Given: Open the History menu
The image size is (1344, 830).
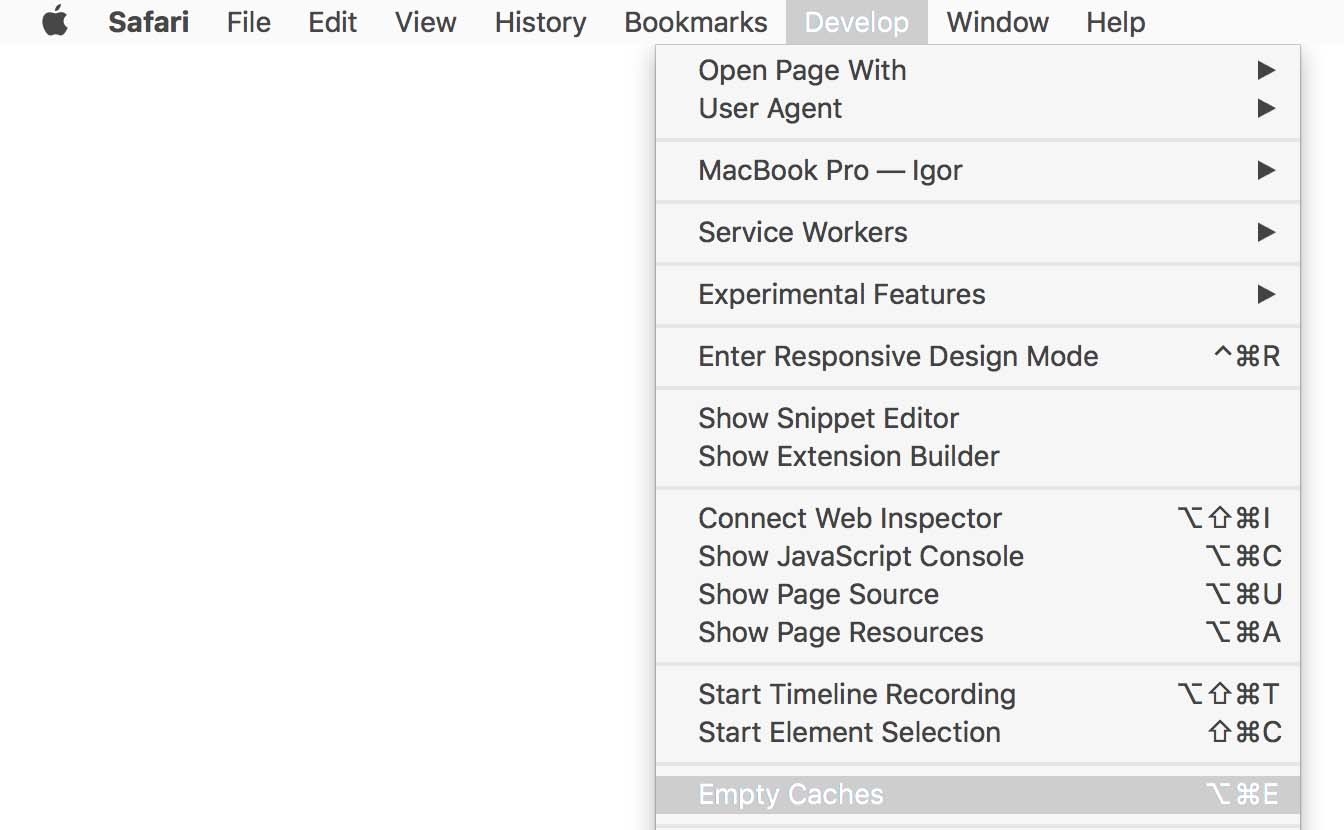Looking at the screenshot, I should [540, 21].
